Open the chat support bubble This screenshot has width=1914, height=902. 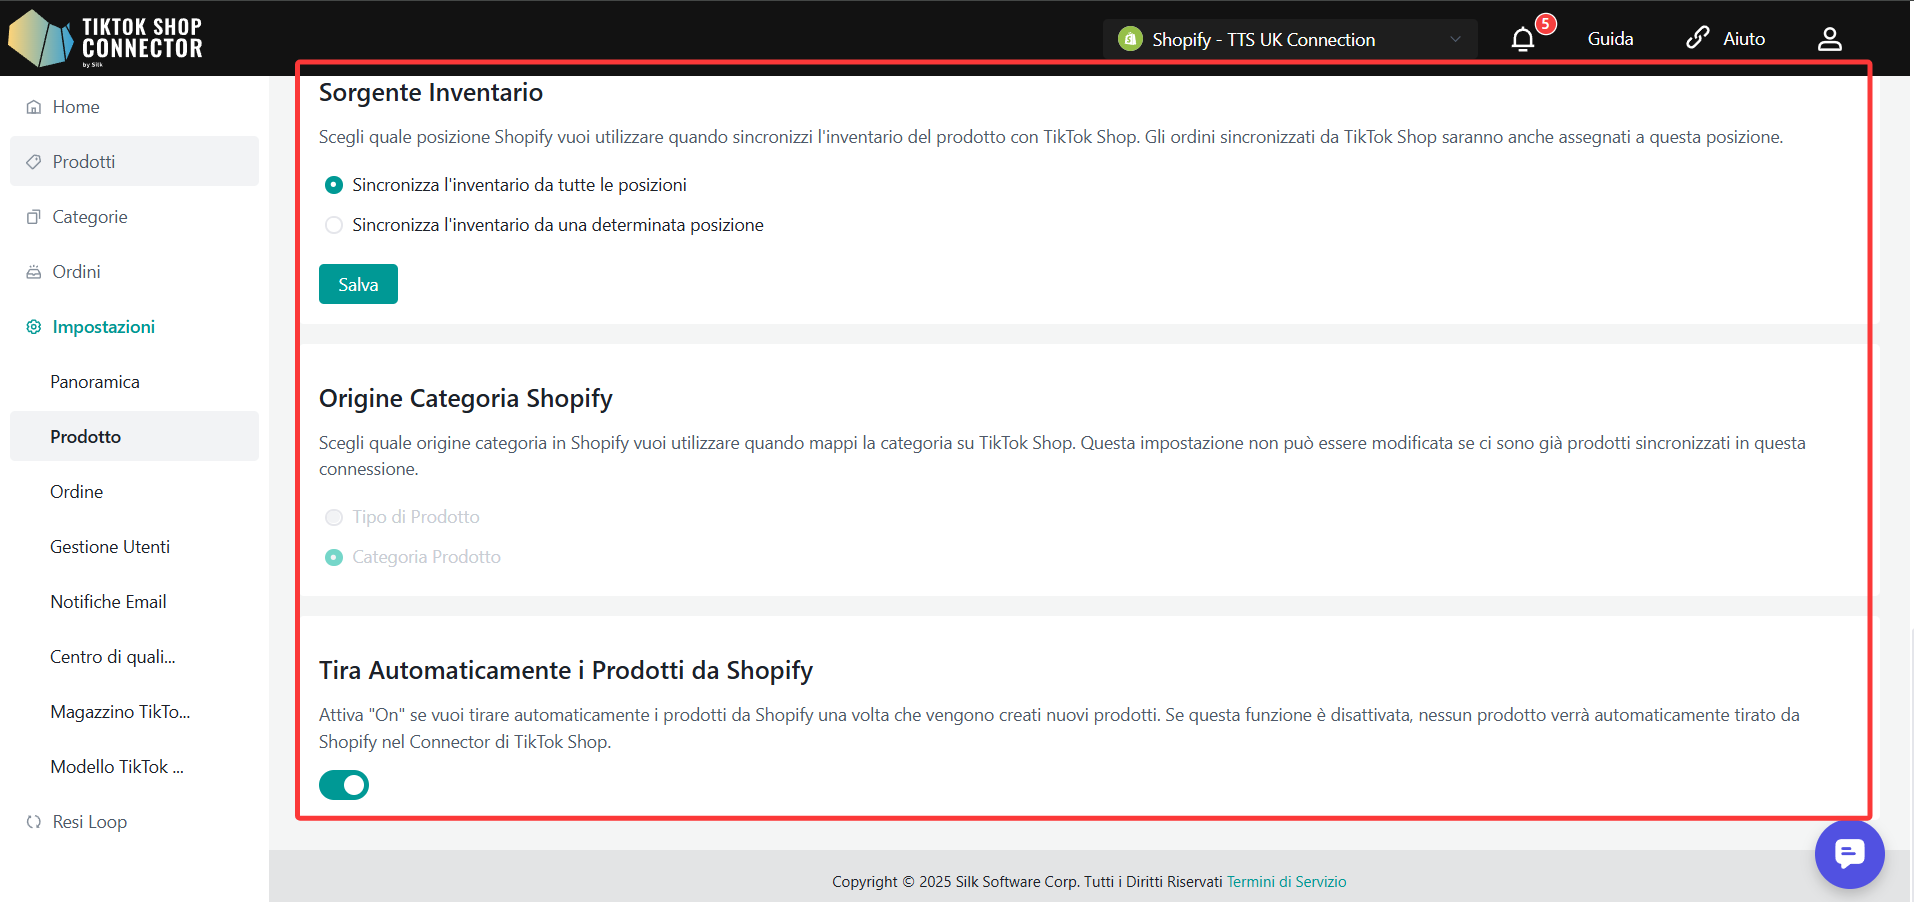(x=1849, y=854)
